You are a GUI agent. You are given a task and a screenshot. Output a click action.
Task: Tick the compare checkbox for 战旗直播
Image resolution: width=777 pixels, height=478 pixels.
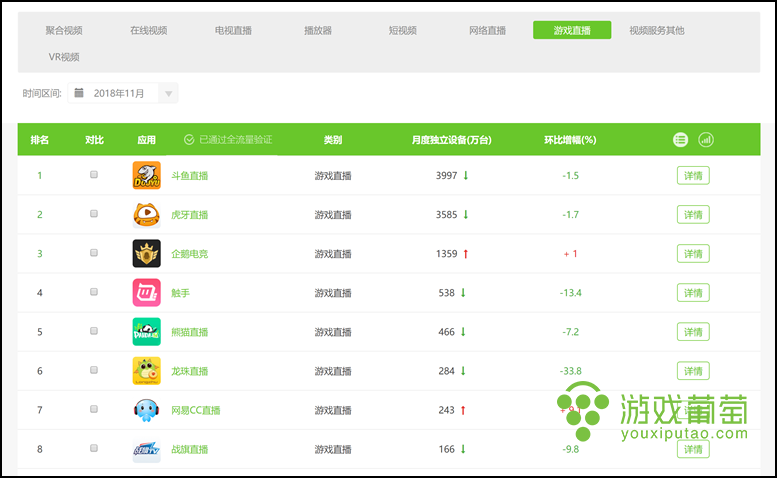[94, 448]
